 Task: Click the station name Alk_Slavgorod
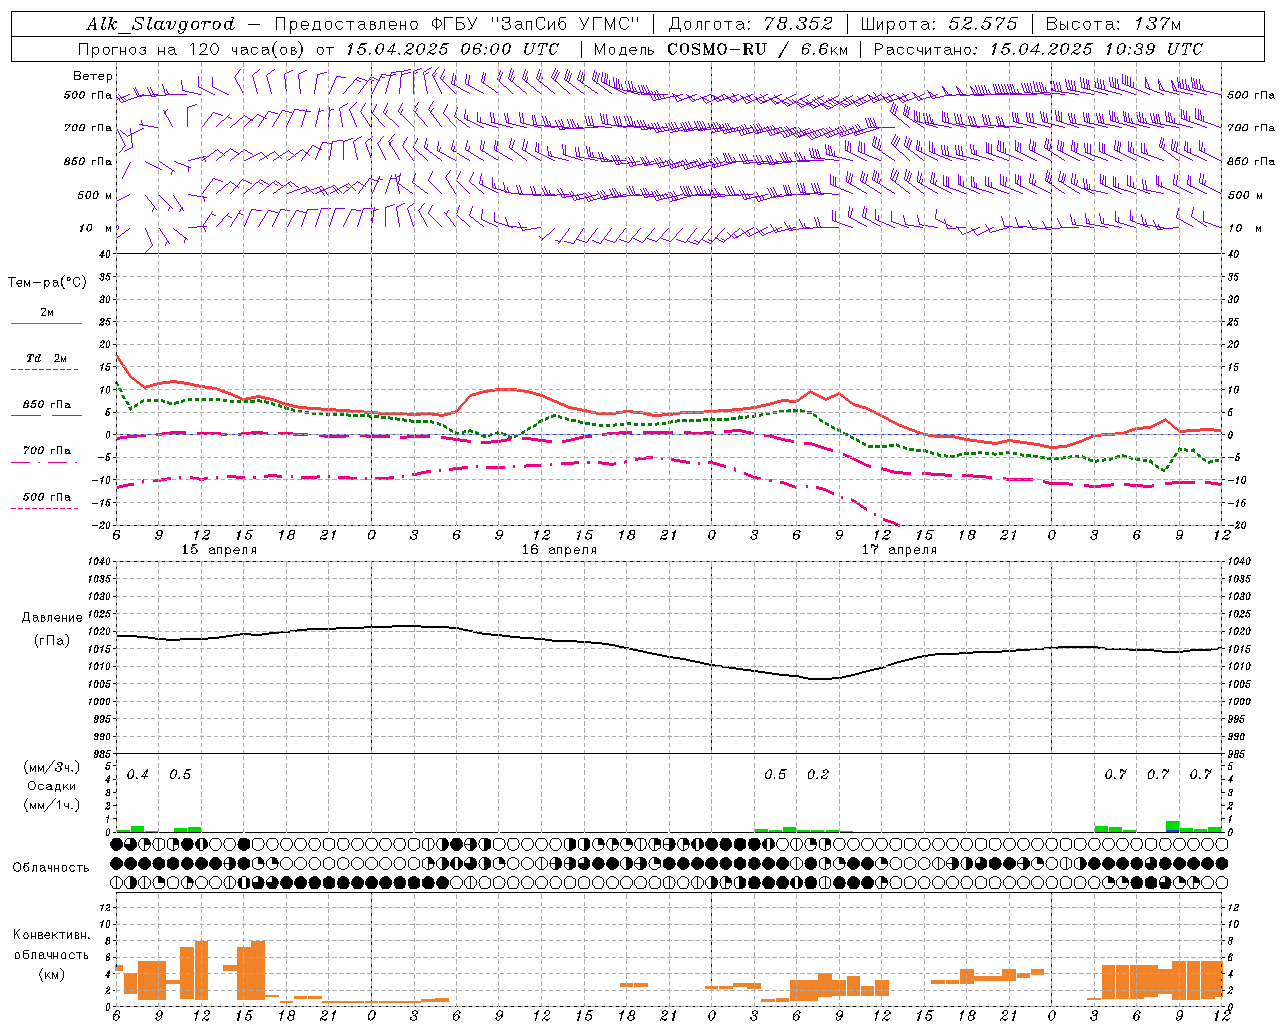pos(161,24)
